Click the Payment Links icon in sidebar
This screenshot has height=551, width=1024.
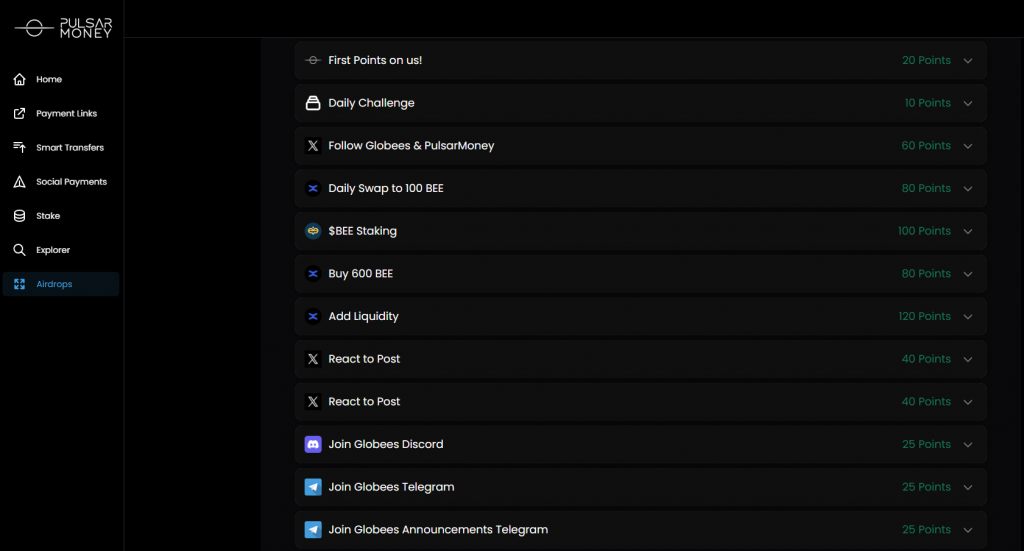[19, 113]
